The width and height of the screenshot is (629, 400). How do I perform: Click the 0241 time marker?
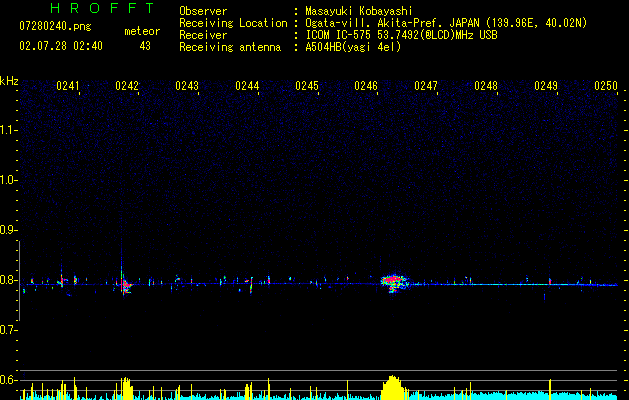[x=67, y=86]
